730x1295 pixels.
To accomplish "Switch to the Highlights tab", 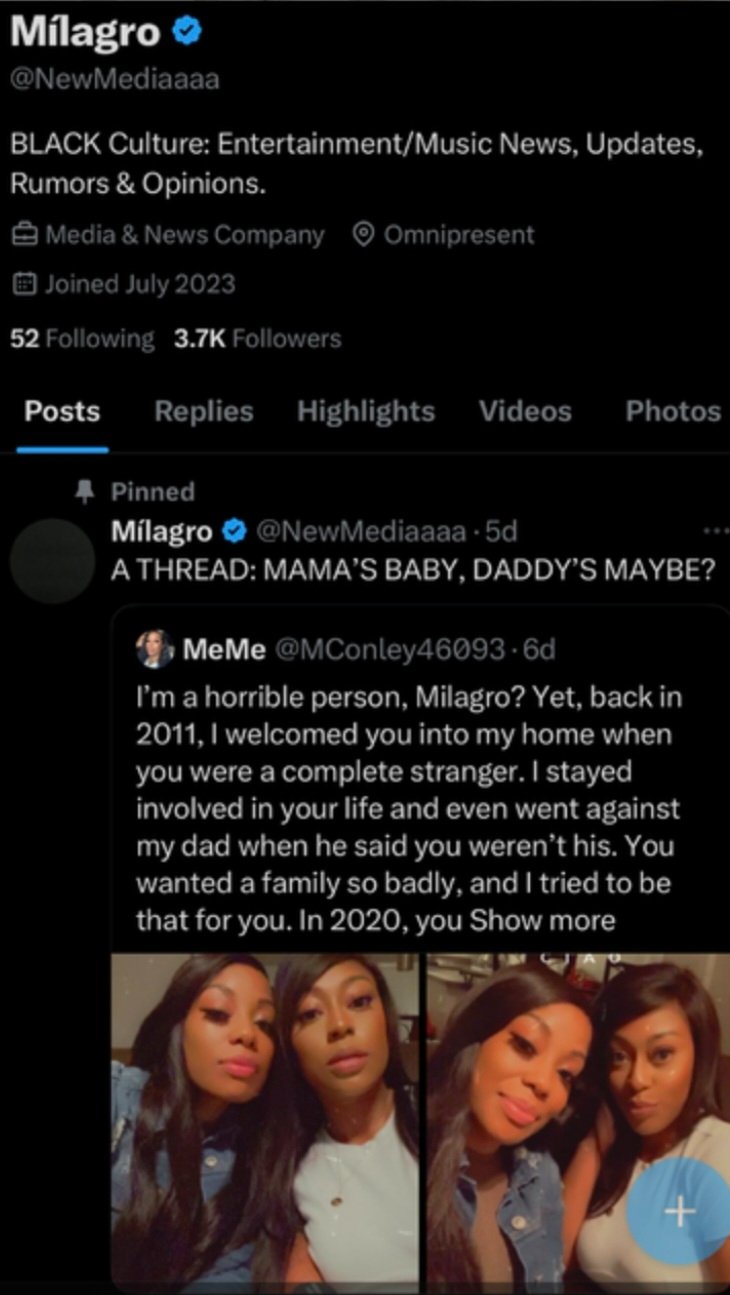I will pos(365,411).
